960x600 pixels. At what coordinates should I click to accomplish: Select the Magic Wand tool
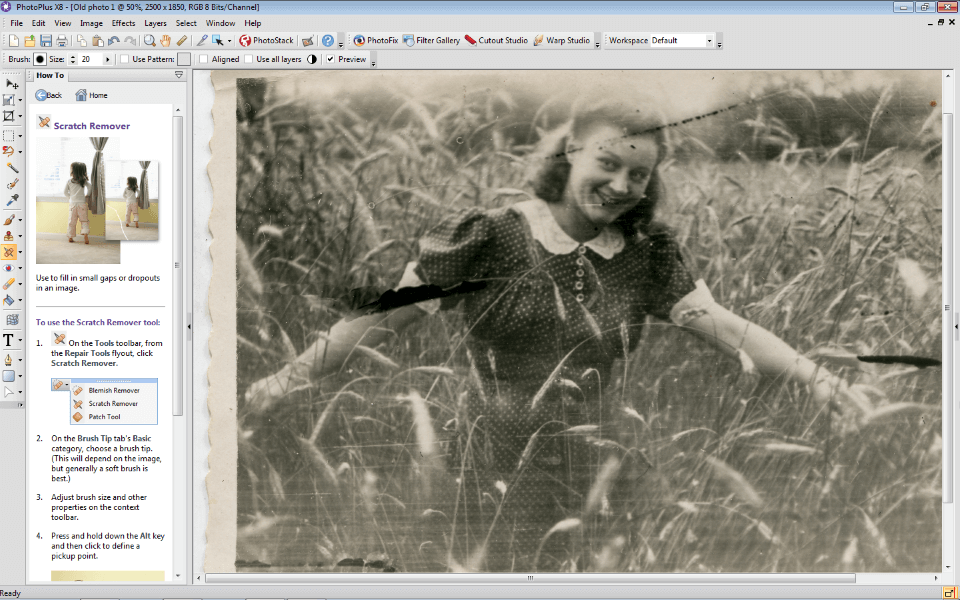pyautogui.click(x=11, y=168)
